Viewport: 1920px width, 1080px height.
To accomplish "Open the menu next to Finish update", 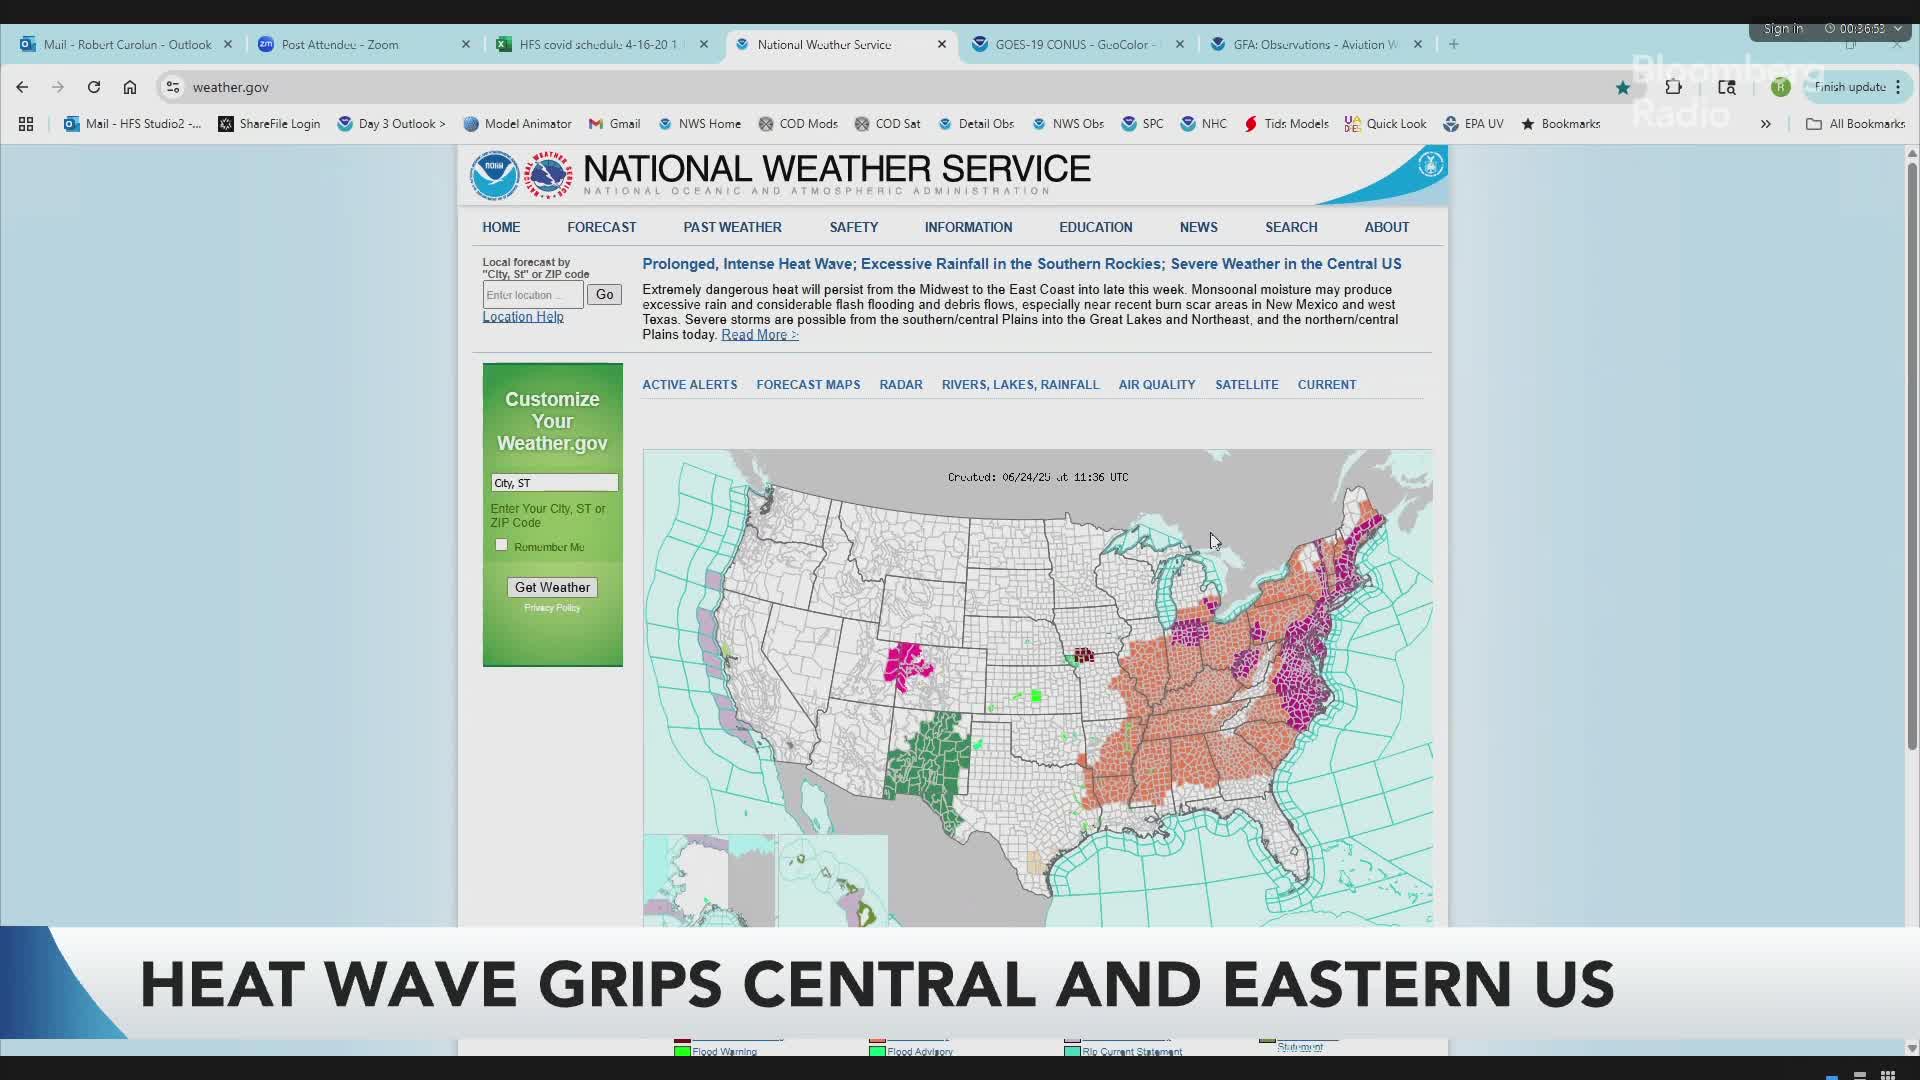I will pos(1899,87).
